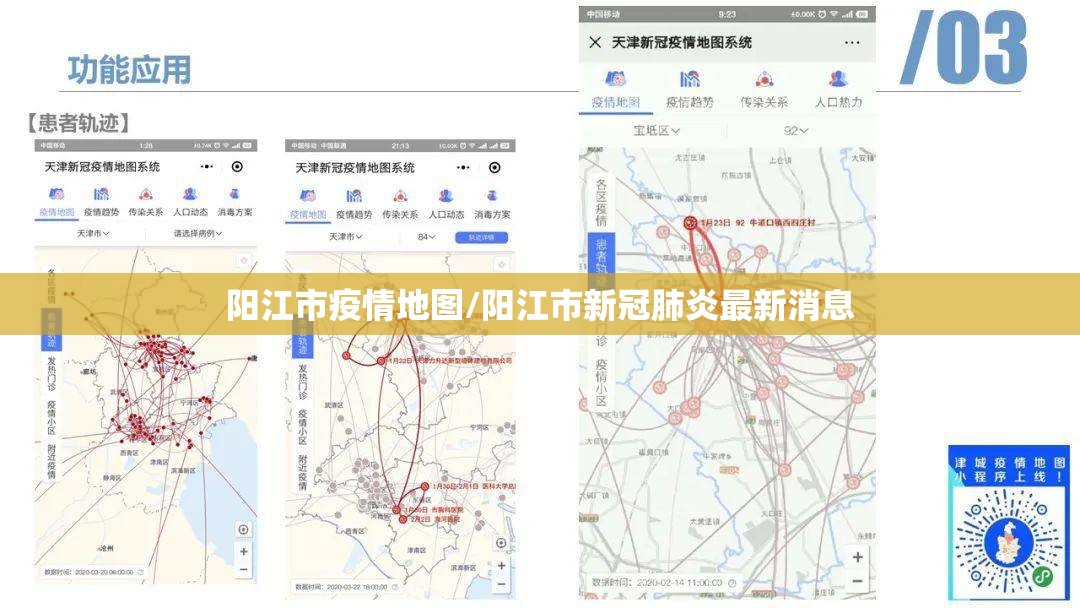The image size is (1080, 608).
Task: Tap the layer icon on middle phone map
Action: click(x=502, y=264)
